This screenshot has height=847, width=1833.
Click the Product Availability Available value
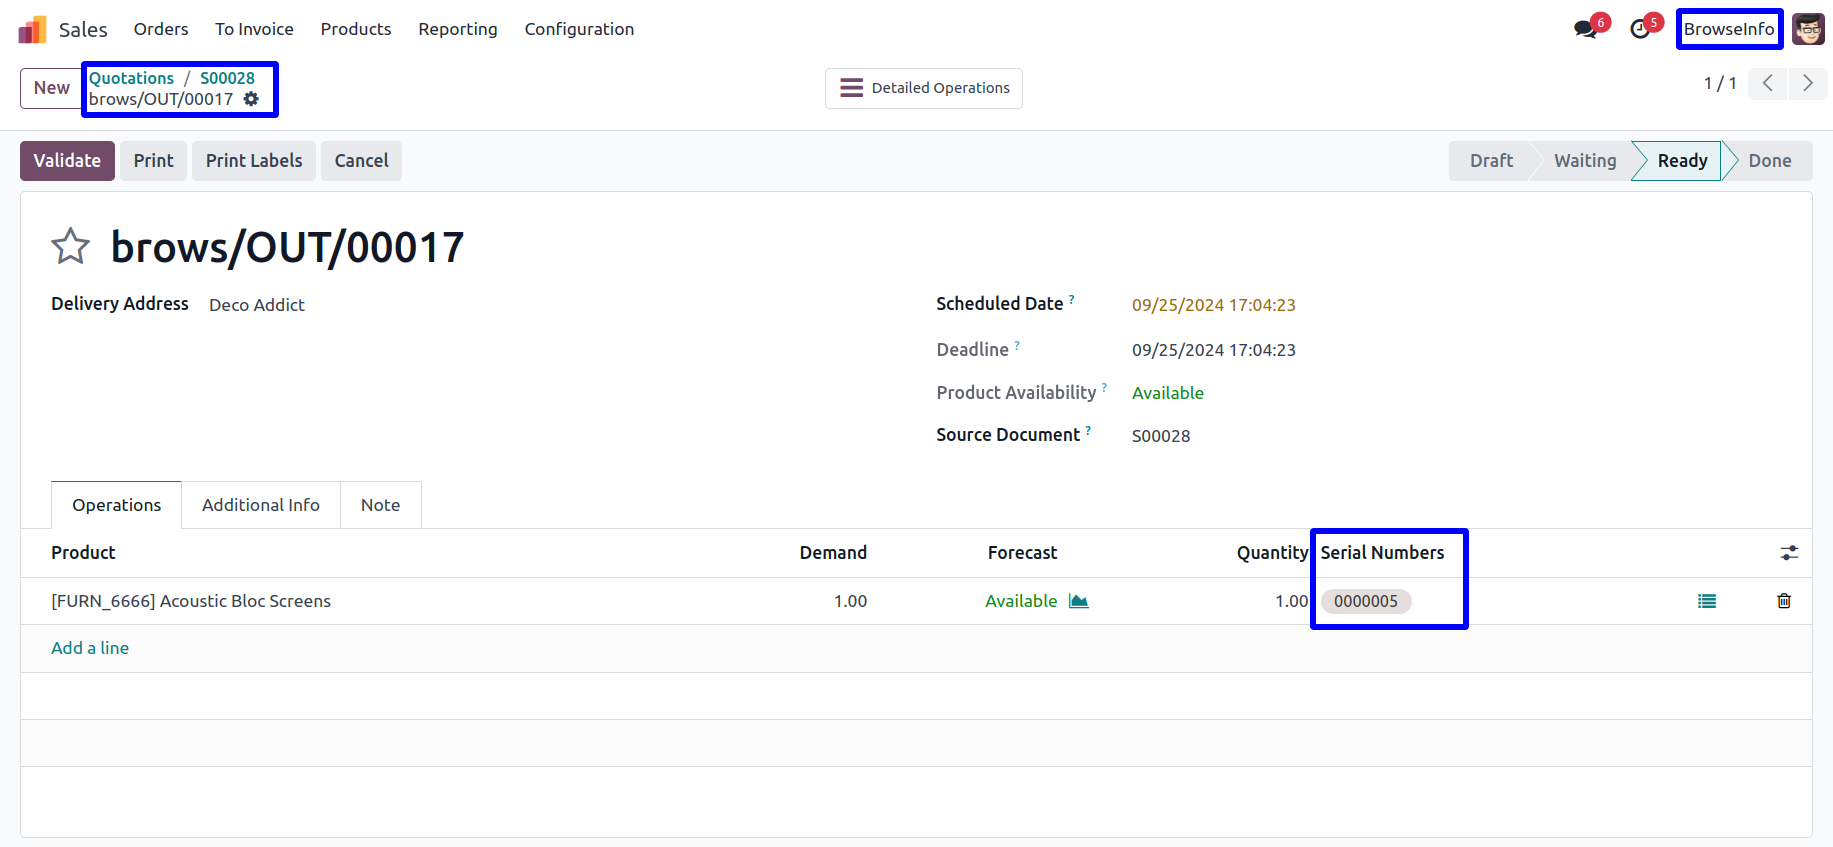coord(1168,393)
